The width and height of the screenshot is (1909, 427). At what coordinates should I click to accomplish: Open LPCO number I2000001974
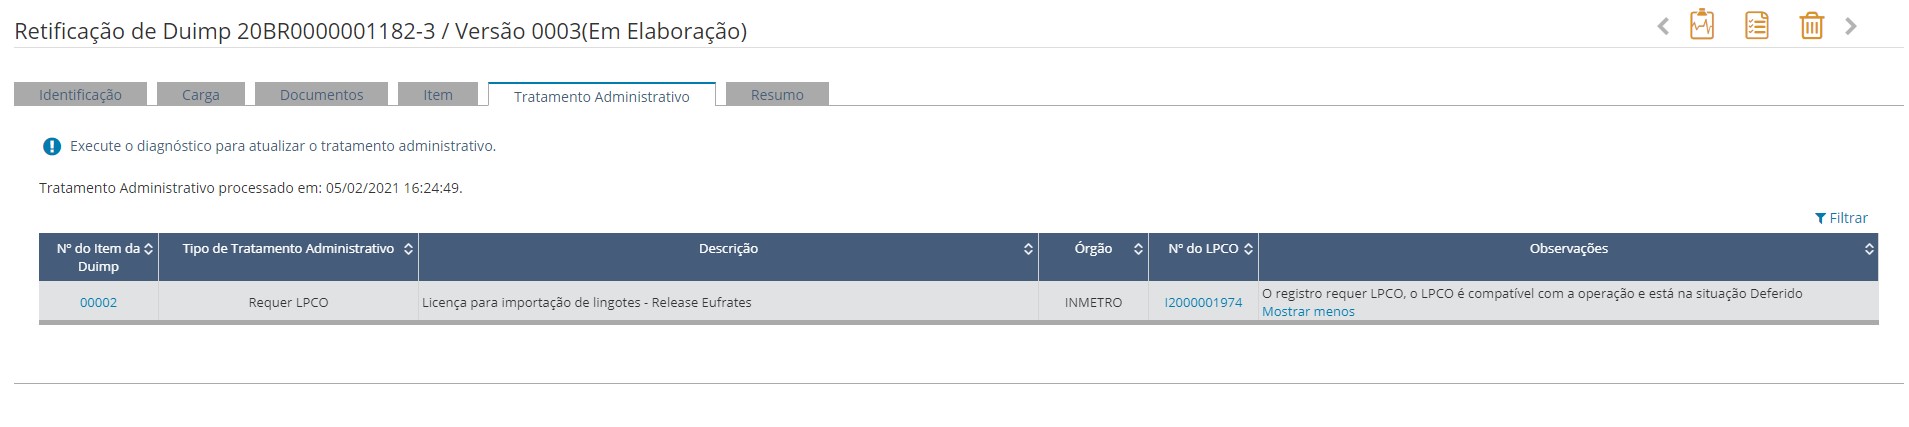tap(1203, 302)
